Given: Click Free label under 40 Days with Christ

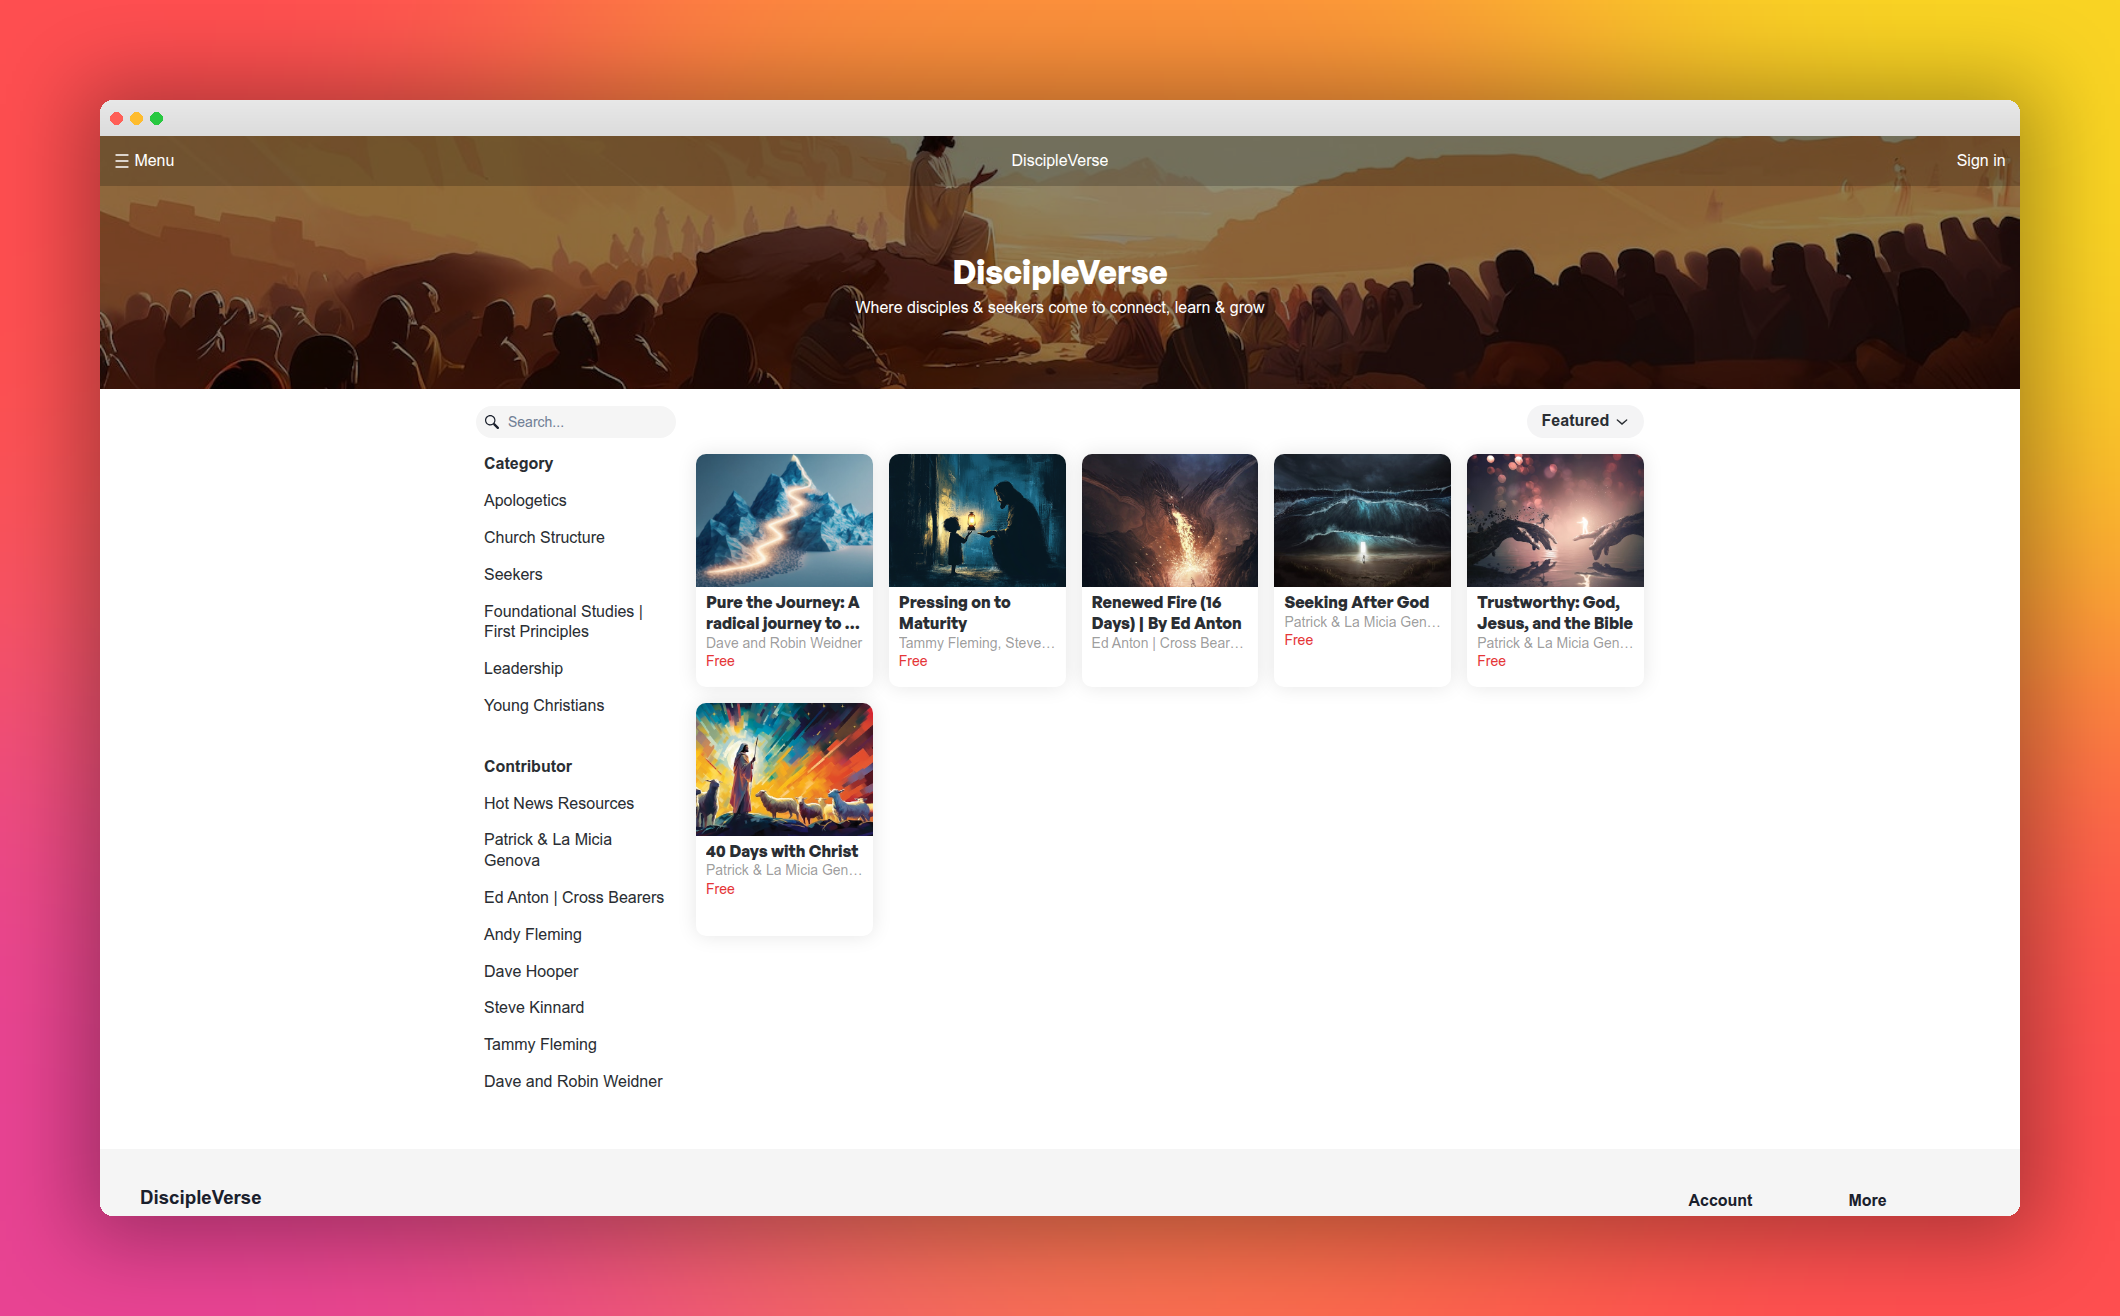Looking at the screenshot, I should point(720,889).
